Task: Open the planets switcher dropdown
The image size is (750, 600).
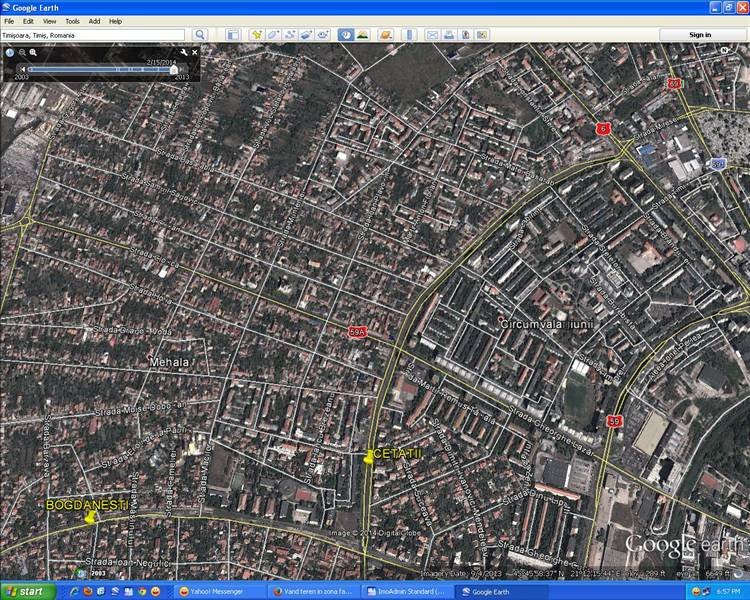Action: [x=384, y=35]
